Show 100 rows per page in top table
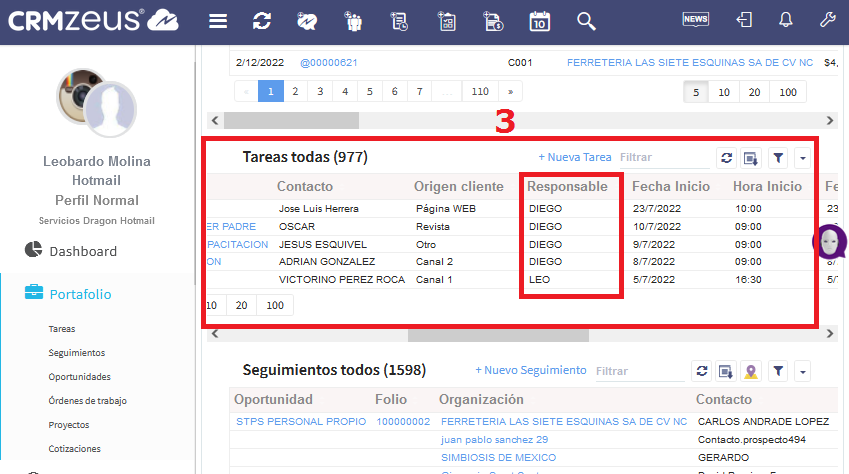Screen dimensions: 849x474 point(788,93)
